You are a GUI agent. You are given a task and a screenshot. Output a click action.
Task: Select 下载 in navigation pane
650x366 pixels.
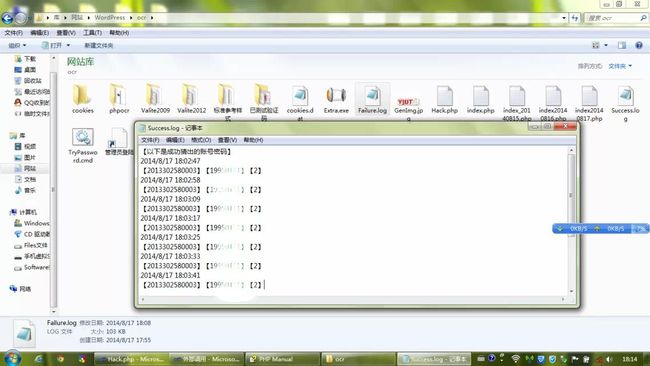pyautogui.click(x=25, y=59)
